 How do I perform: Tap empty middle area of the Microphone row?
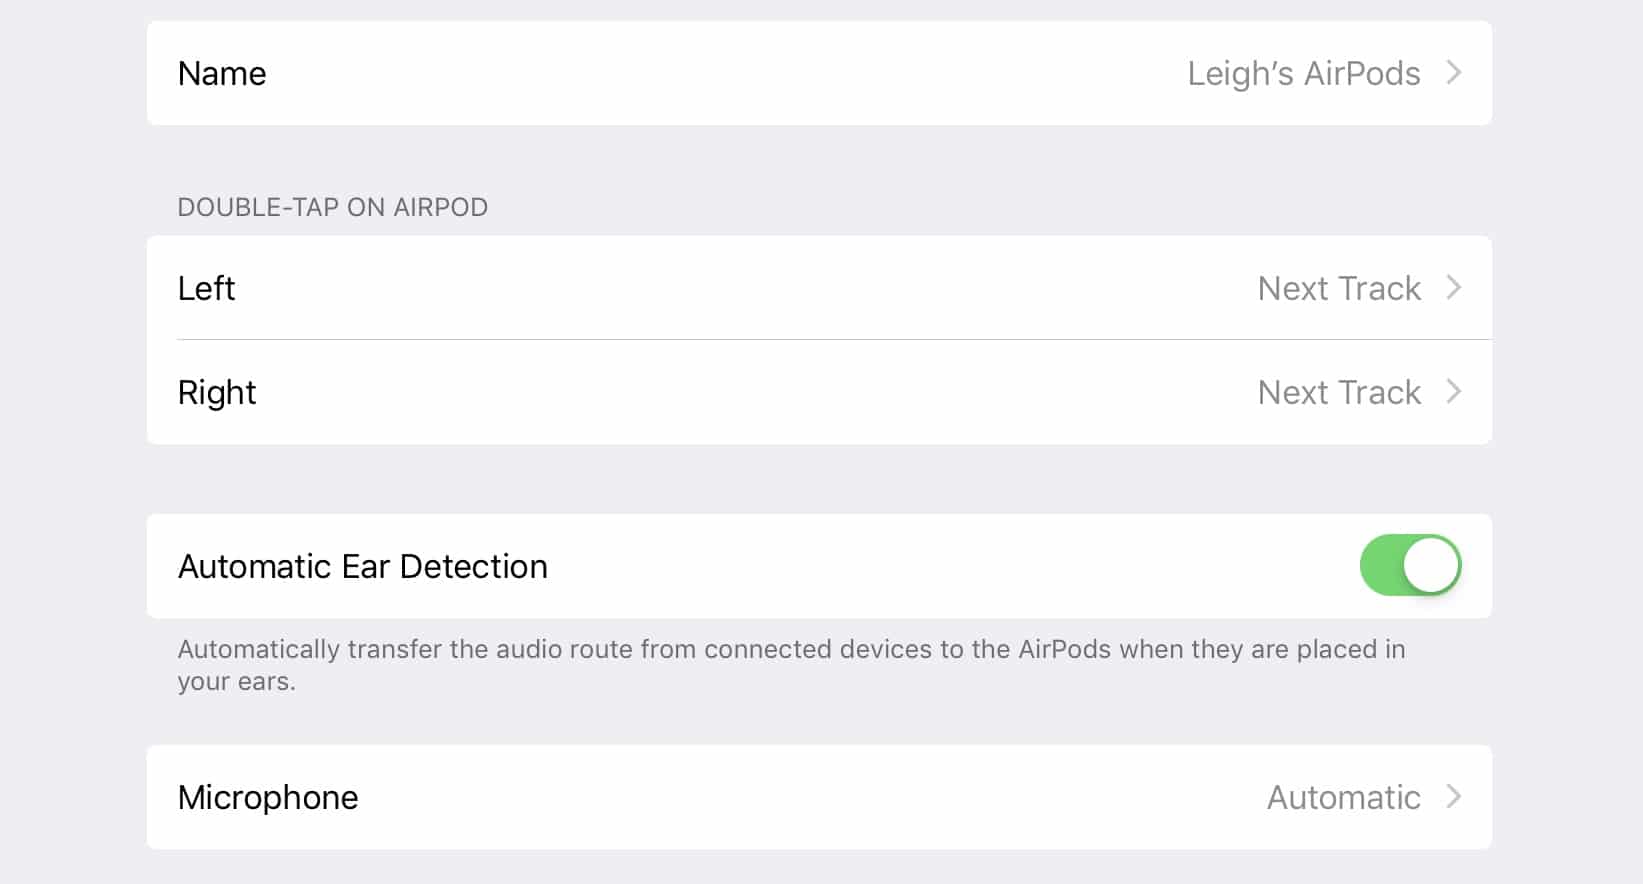point(800,798)
